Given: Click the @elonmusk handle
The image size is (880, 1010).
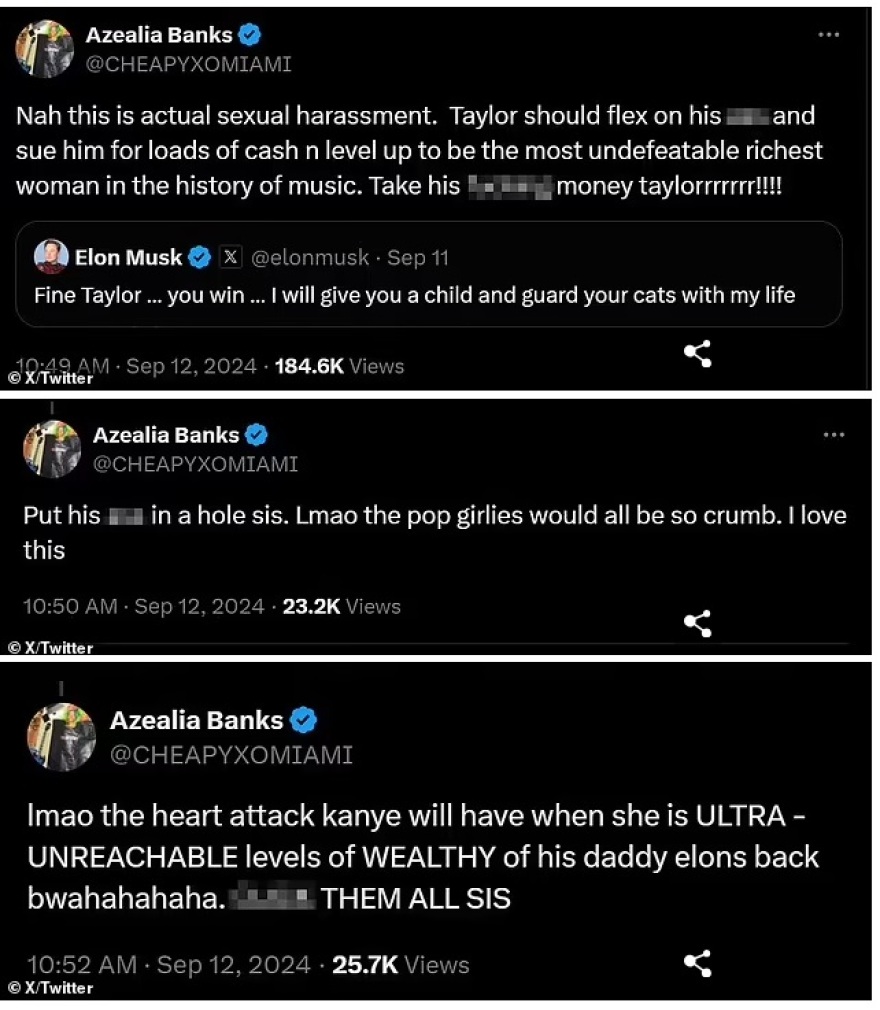Looking at the screenshot, I should (x=311, y=258).
